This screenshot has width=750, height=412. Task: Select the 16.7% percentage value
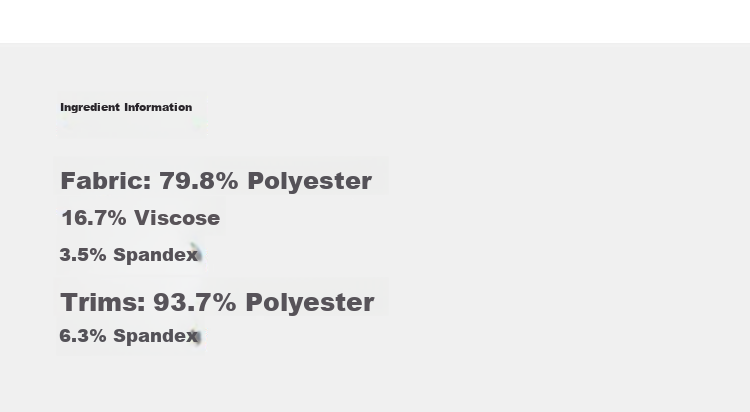94,218
